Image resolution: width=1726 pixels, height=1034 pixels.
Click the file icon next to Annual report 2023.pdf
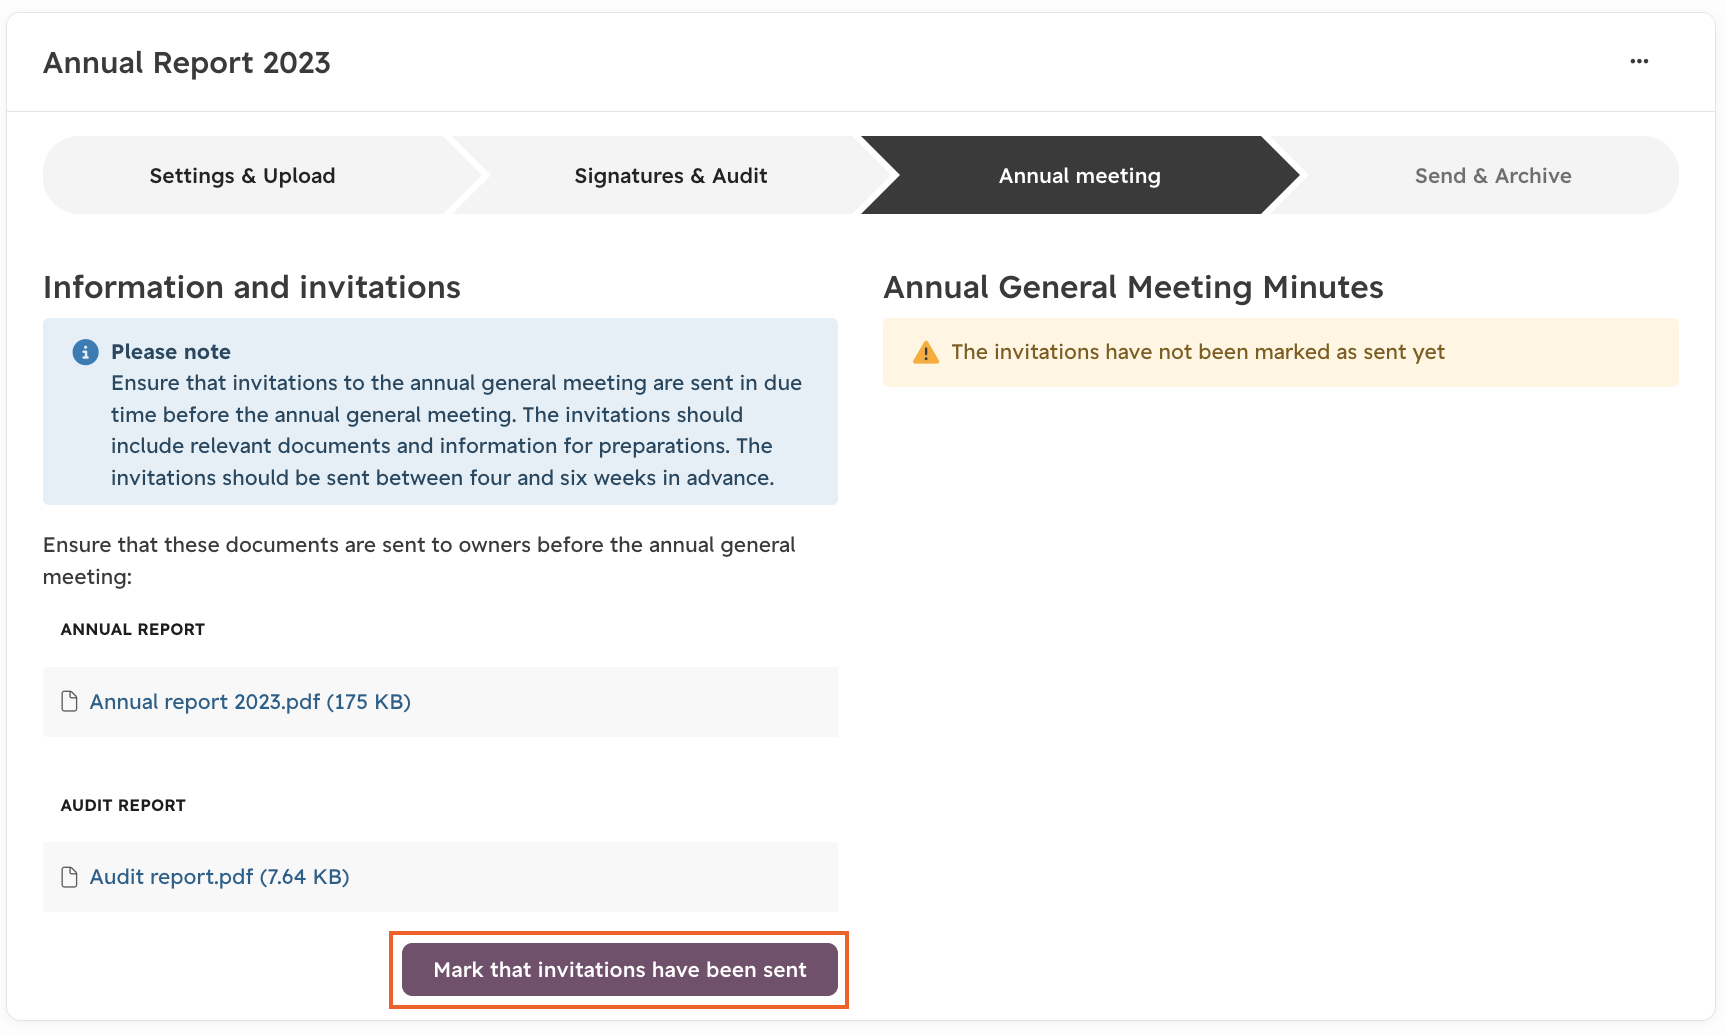(69, 701)
